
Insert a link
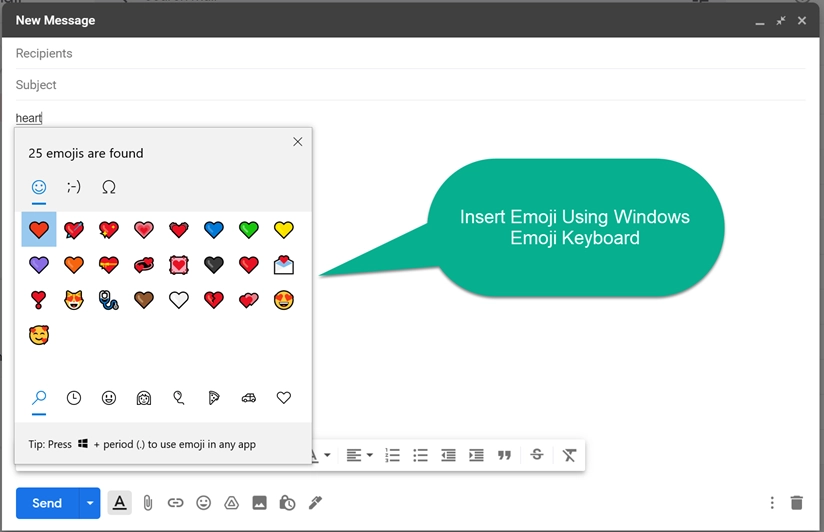pyautogui.click(x=176, y=503)
